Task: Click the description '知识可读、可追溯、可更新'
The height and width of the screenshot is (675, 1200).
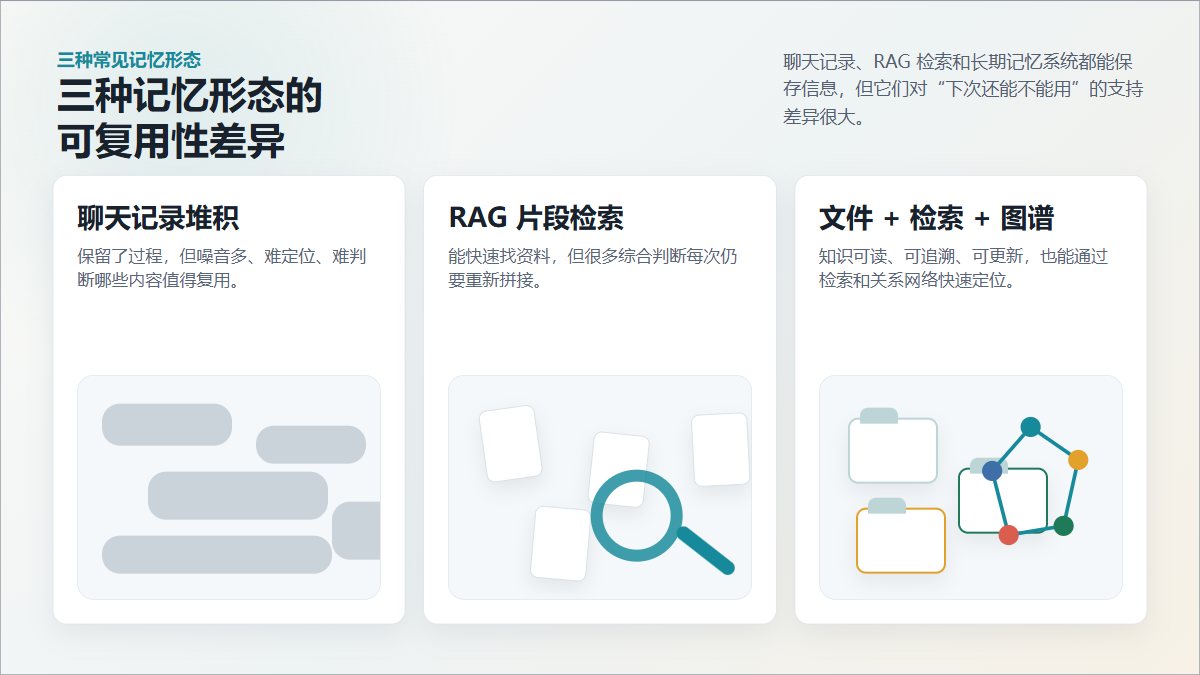Action: 963,268
